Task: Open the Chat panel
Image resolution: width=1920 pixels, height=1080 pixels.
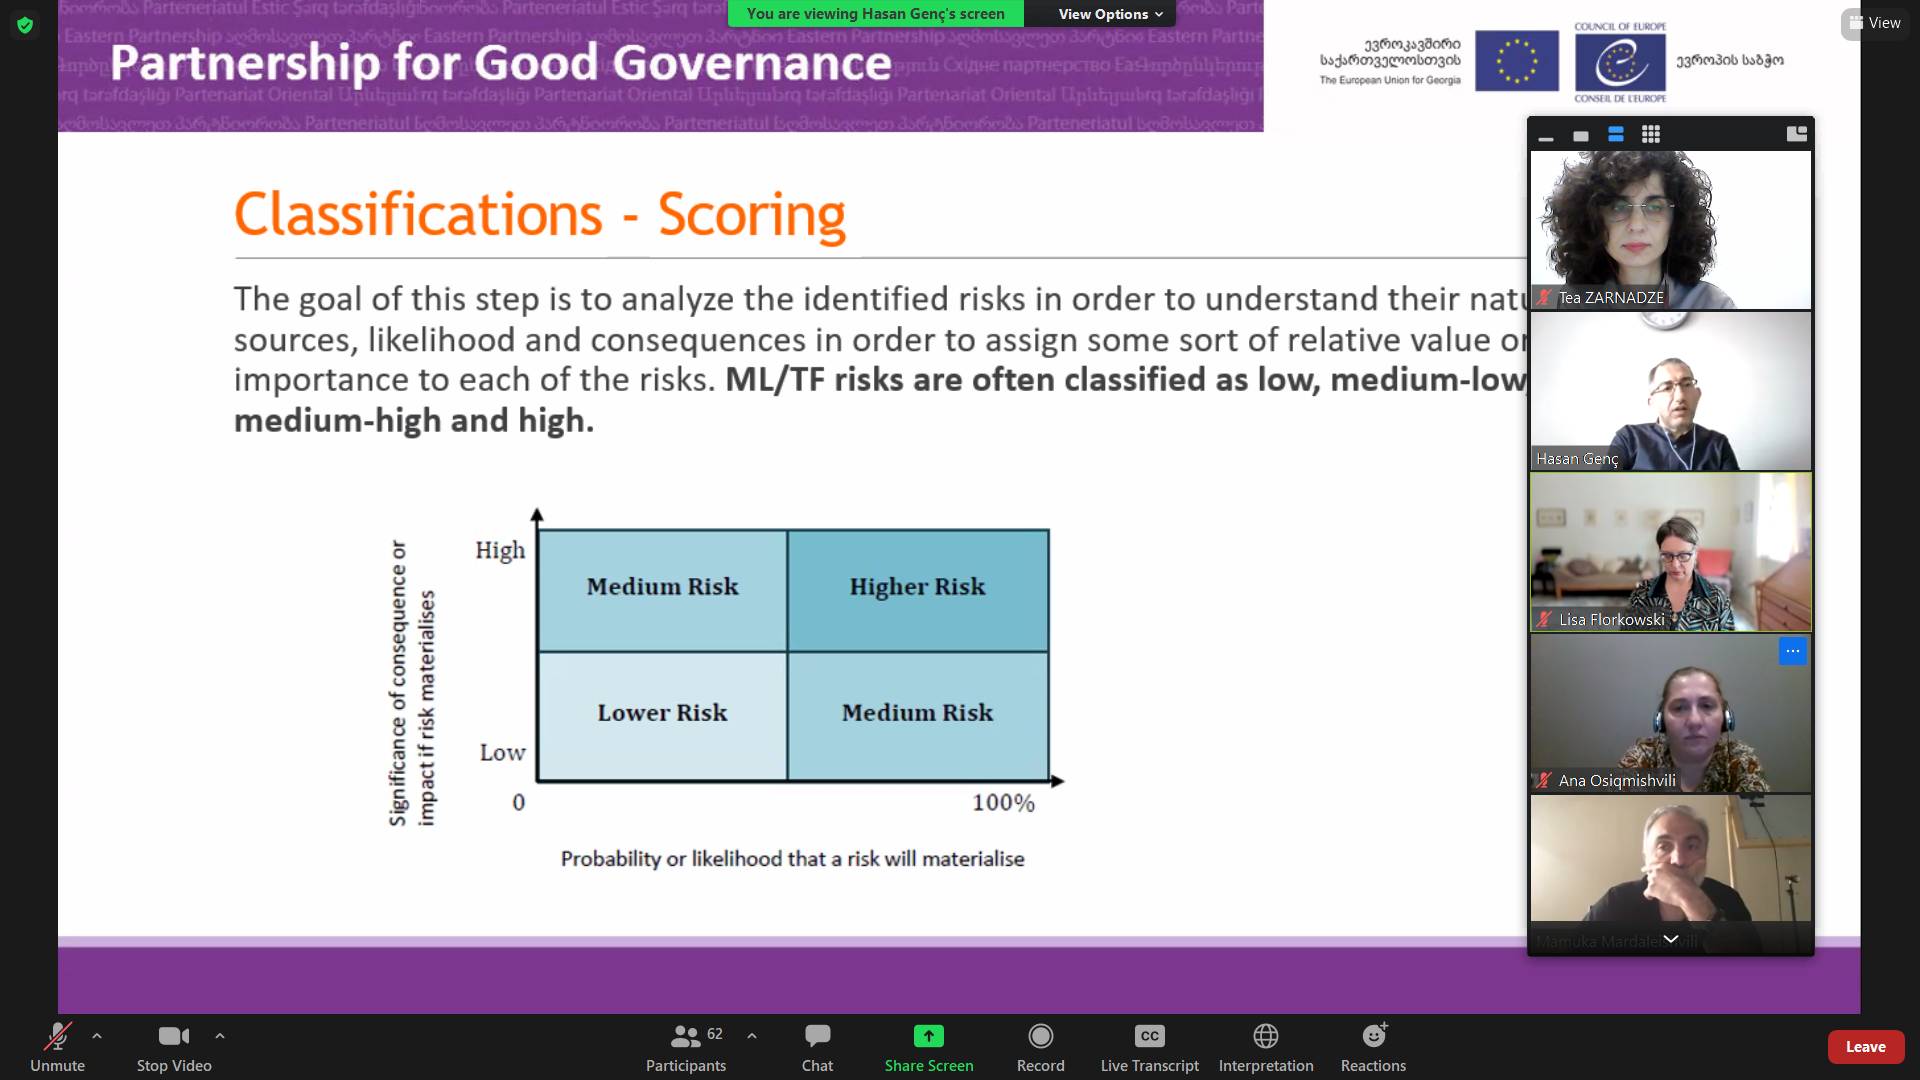Action: click(x=817, y=1046)
